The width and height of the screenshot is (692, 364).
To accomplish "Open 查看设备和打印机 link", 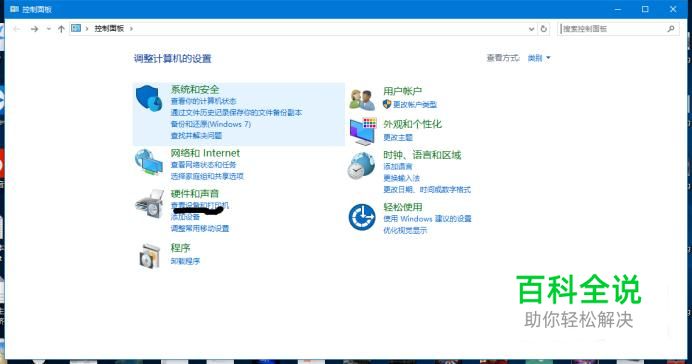I will (200, 206).
